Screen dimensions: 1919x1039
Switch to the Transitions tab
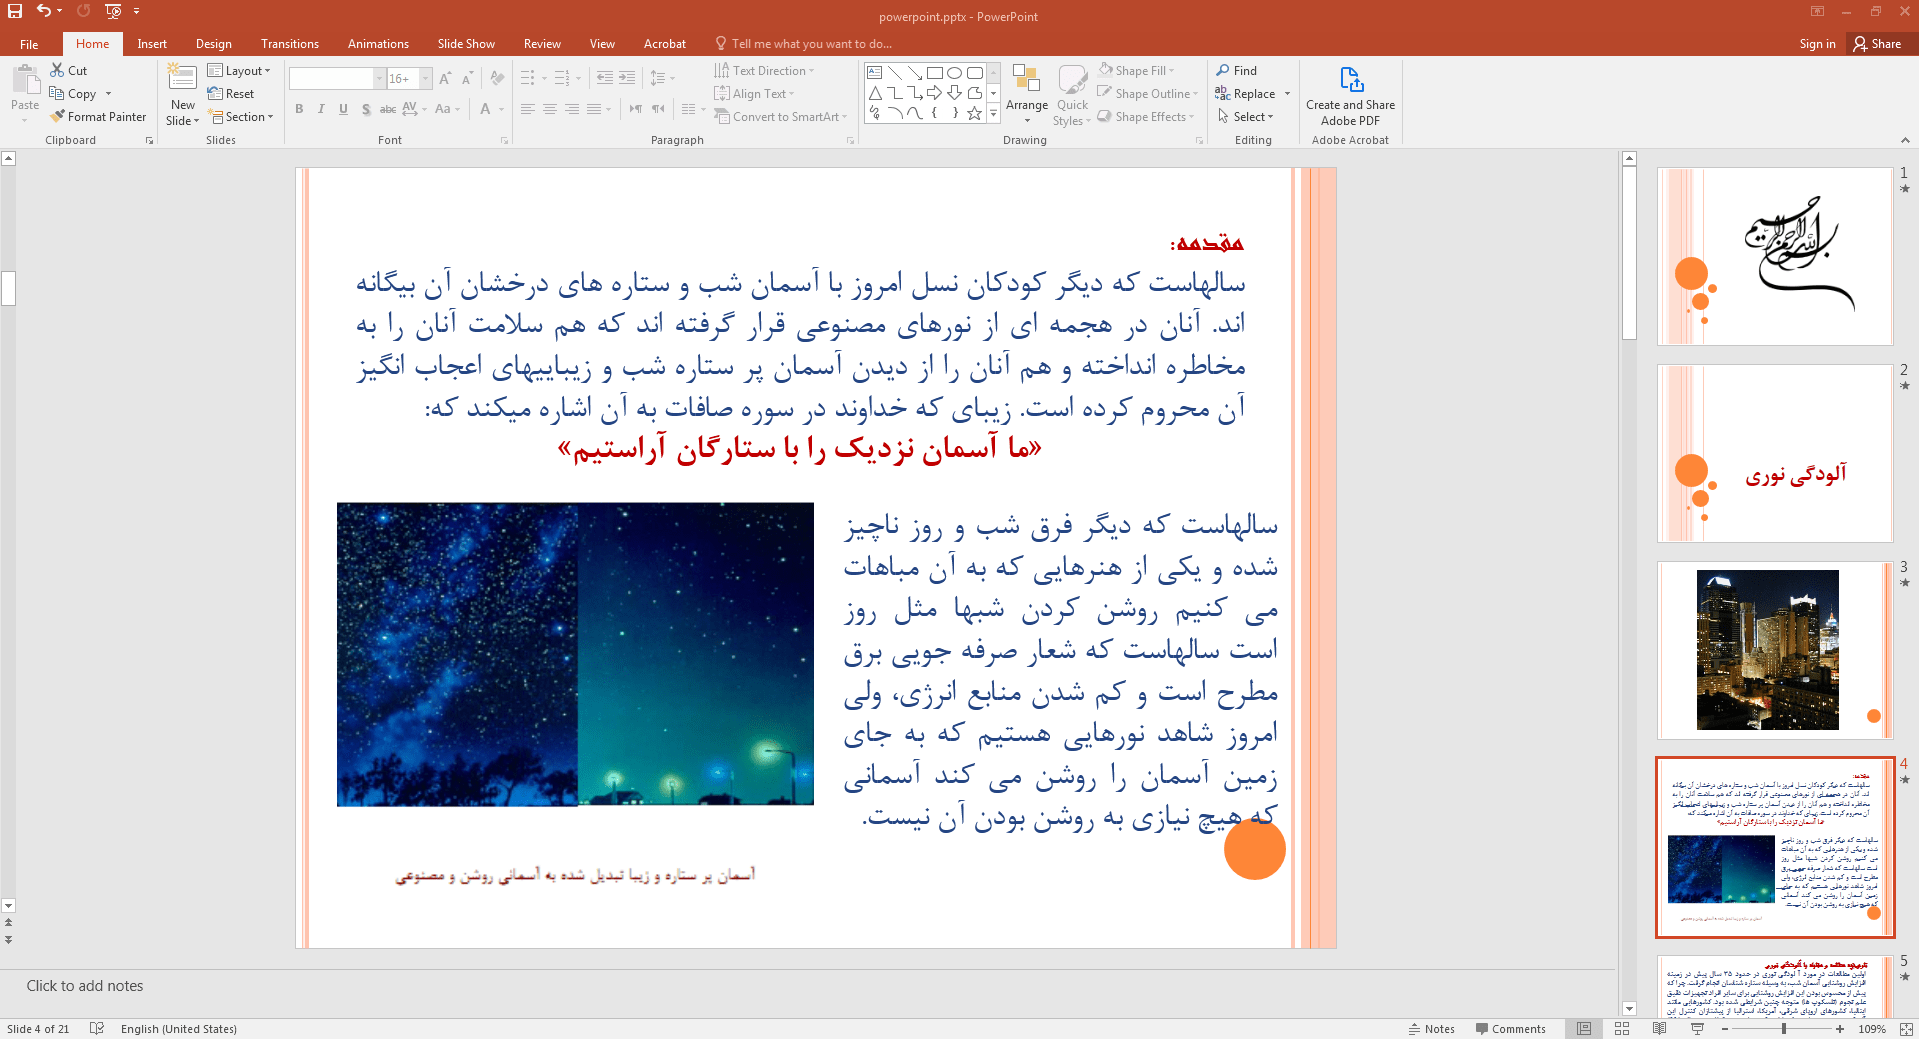click(x=289, y=43)
